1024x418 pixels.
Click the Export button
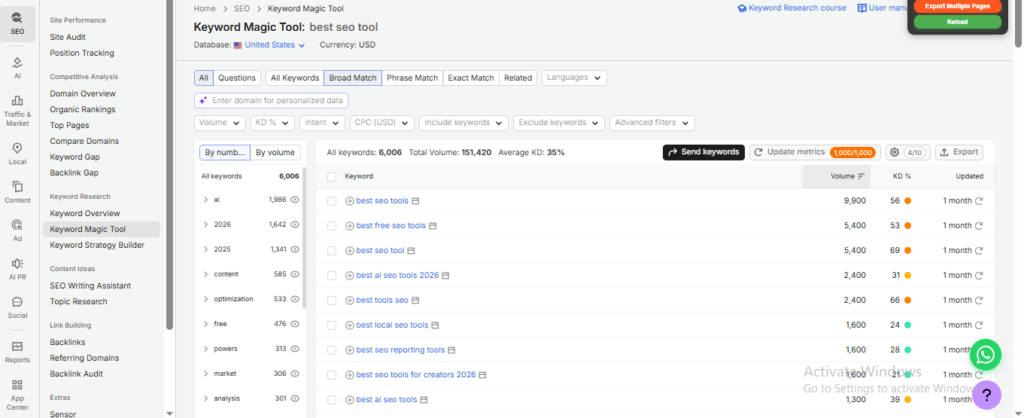point(959,152)
